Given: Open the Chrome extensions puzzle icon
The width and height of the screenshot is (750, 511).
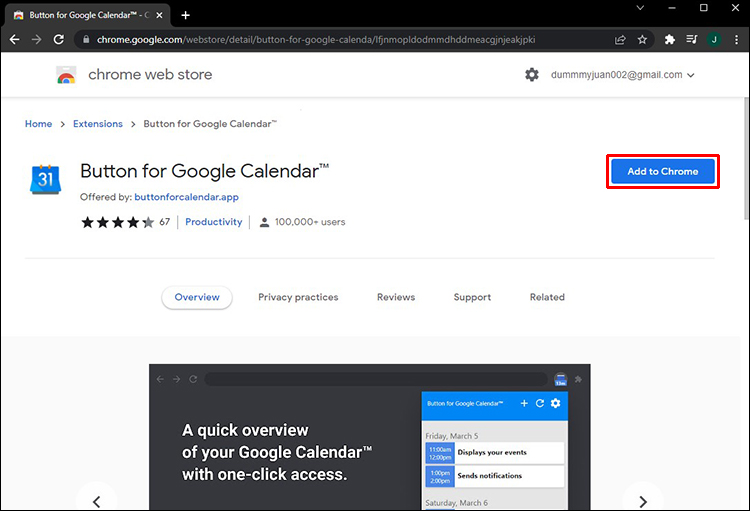Looking at the screenshot, I should click(669, 39).
